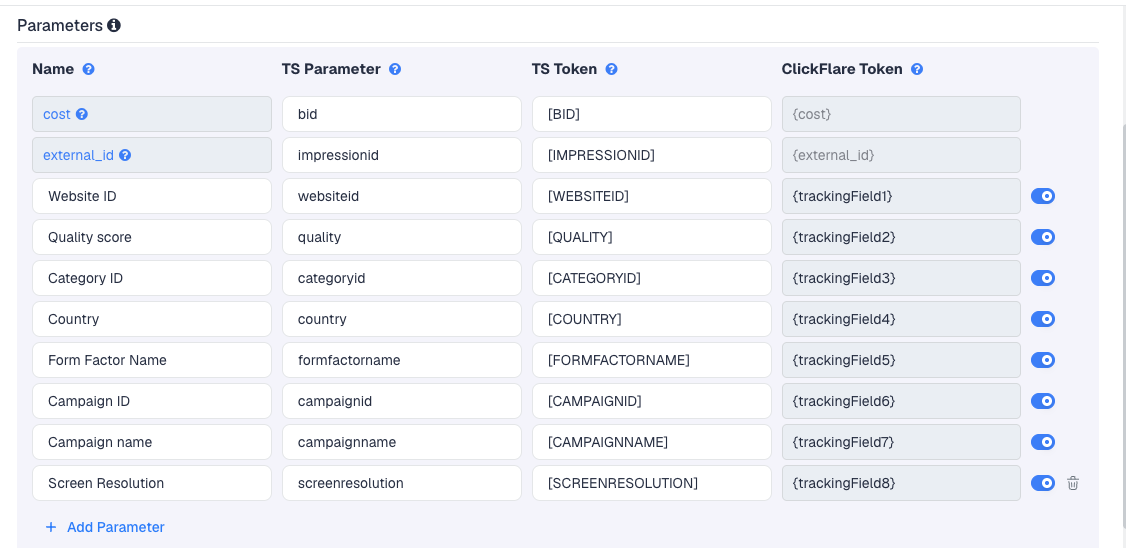Edit the Screen Resolution name field
This screenshot has height=548, width=1126.
click(x=152, y=483)
